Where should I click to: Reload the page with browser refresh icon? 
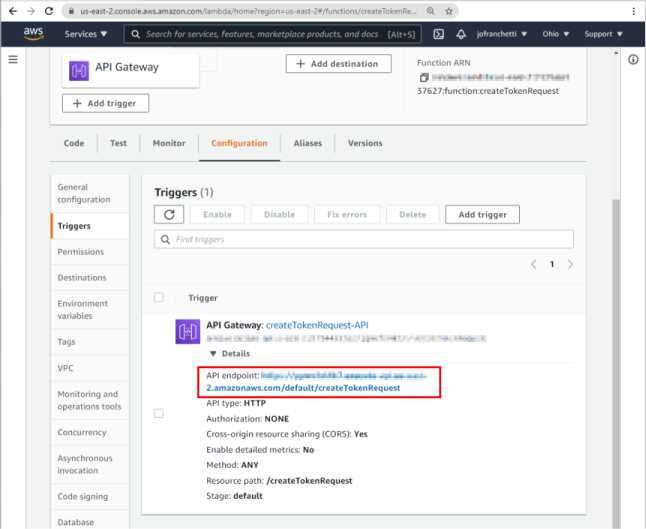tap(49, 11)
